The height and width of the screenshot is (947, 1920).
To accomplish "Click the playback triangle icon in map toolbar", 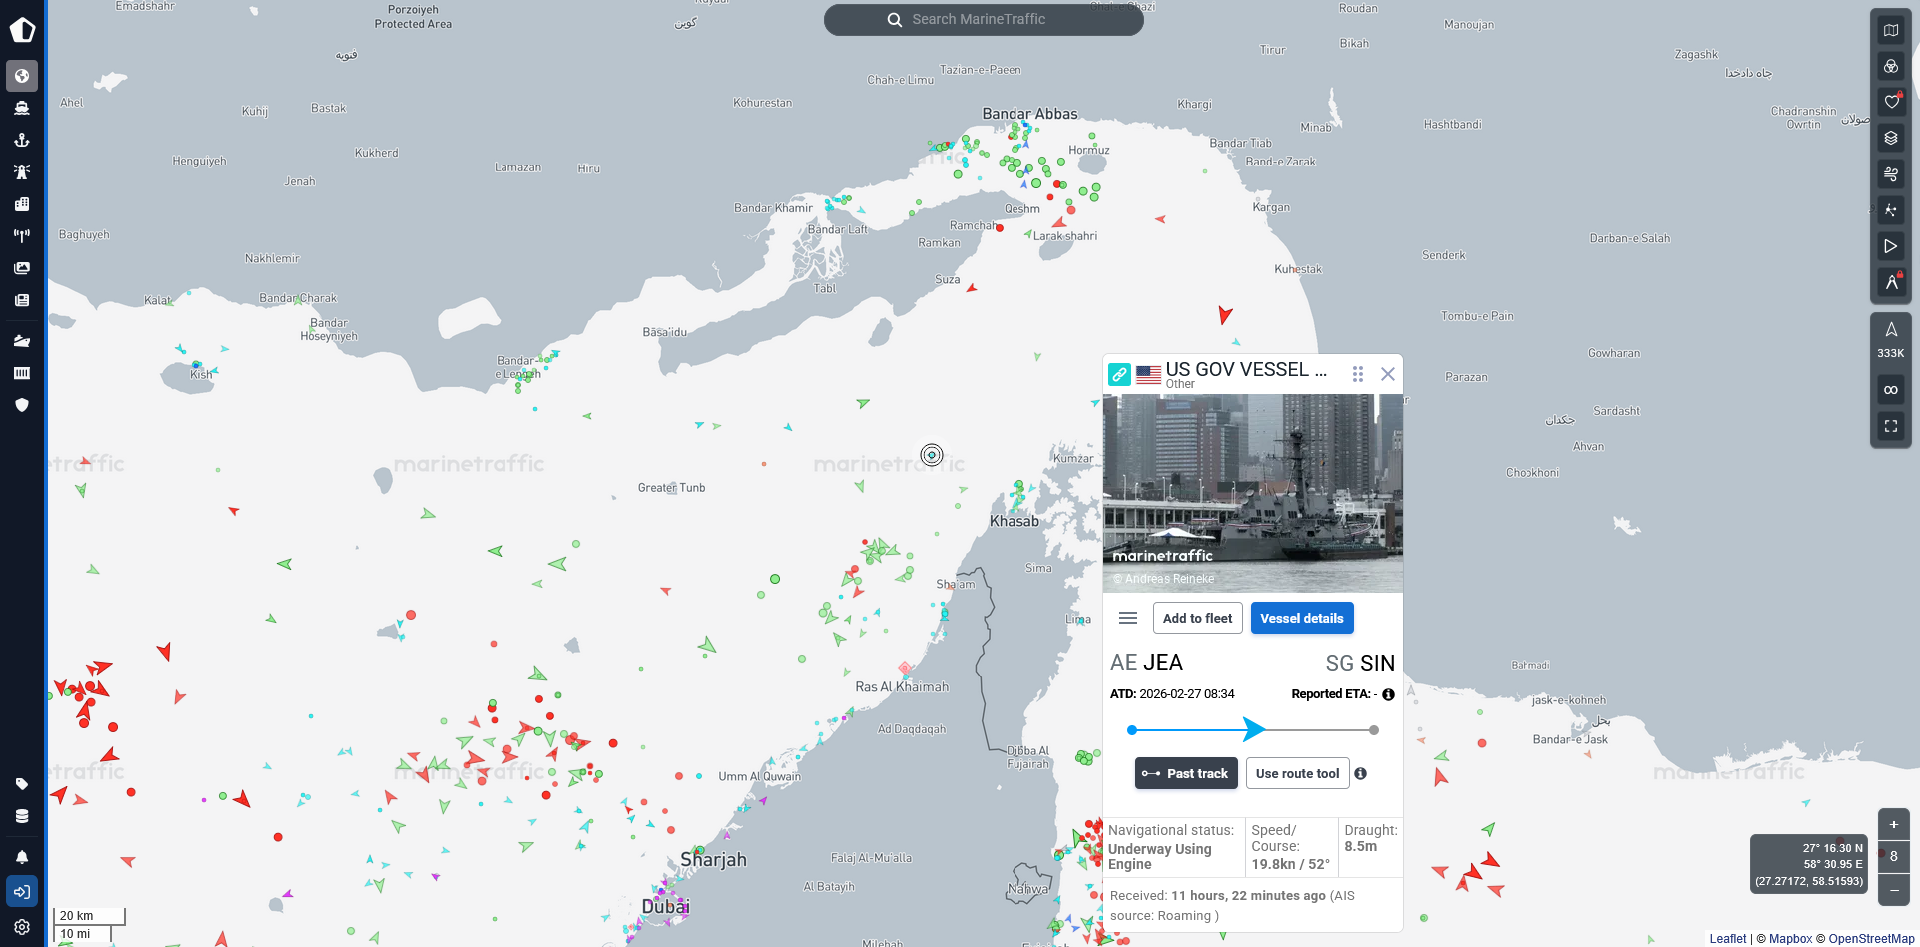I will pos(1891,246).
